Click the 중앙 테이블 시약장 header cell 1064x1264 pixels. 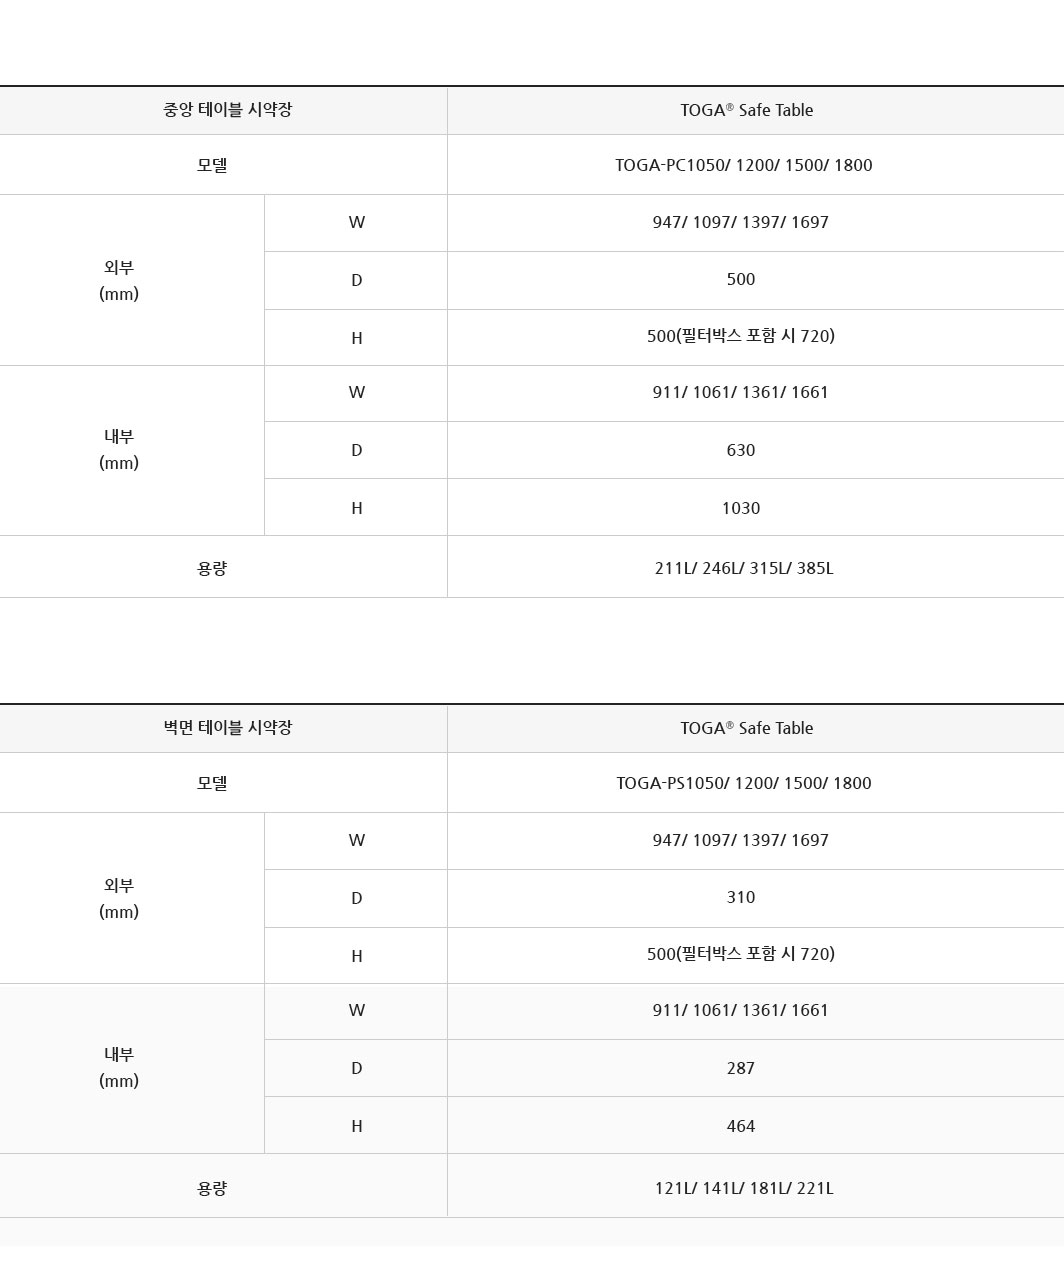pyautogui.click(x=227, y=110)
